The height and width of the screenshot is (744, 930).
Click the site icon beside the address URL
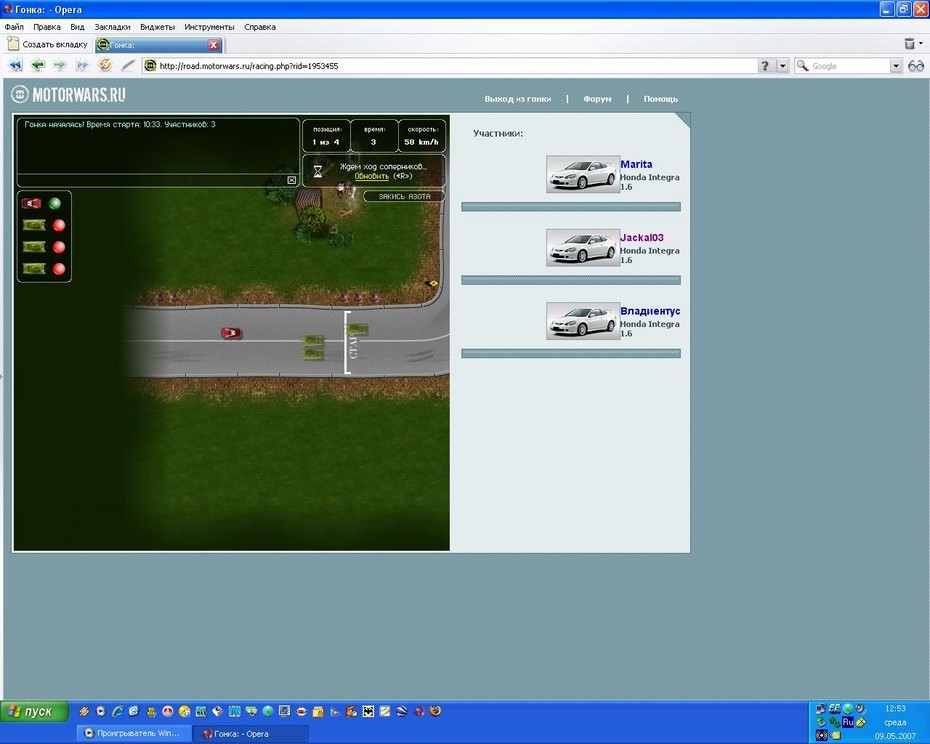click(151, 65)
